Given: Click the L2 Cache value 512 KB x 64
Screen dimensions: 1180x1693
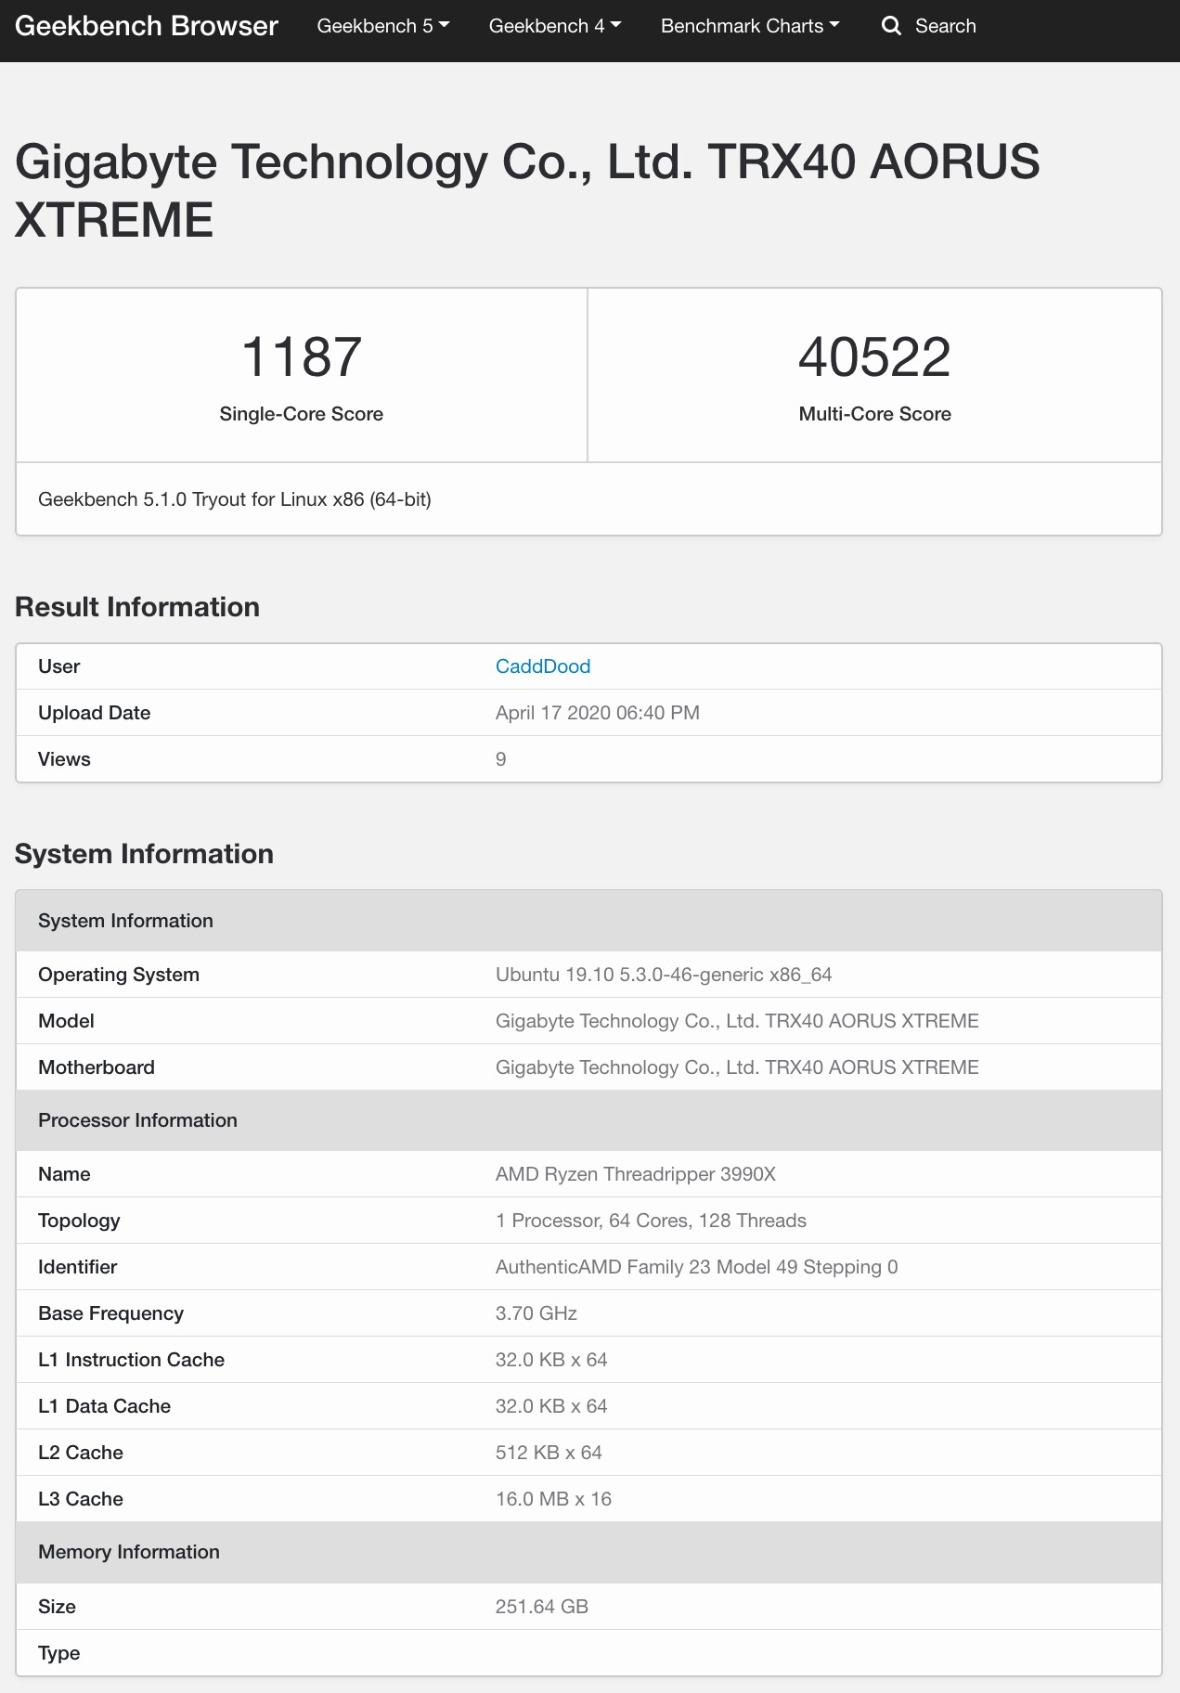Looking at the screenshot, I should (548, 1452).
